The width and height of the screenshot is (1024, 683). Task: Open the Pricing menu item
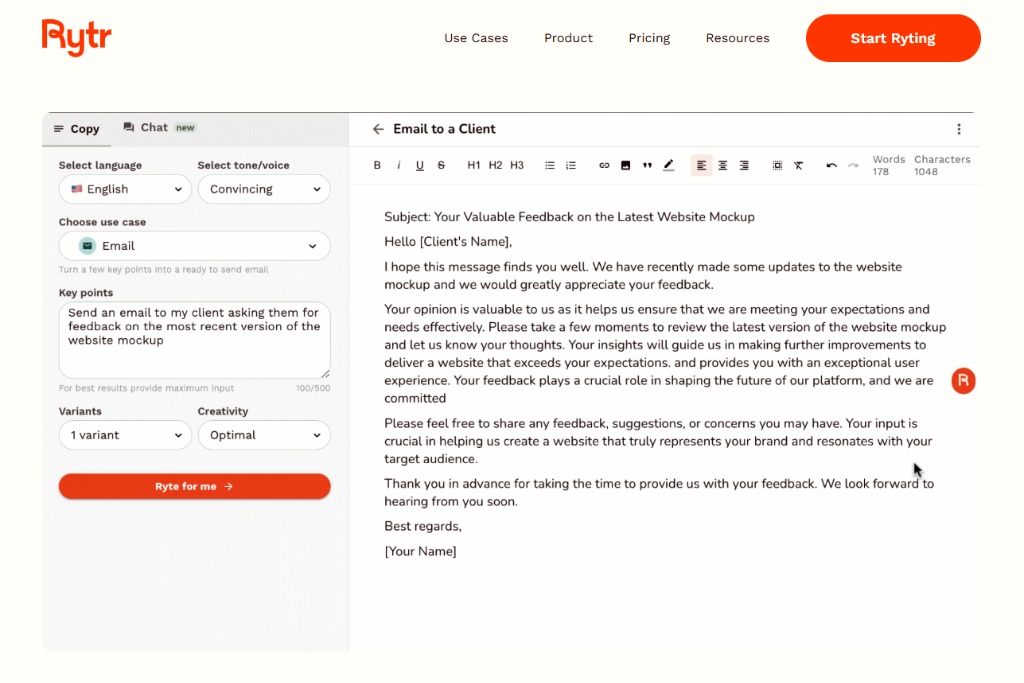[x=649, y=38]
